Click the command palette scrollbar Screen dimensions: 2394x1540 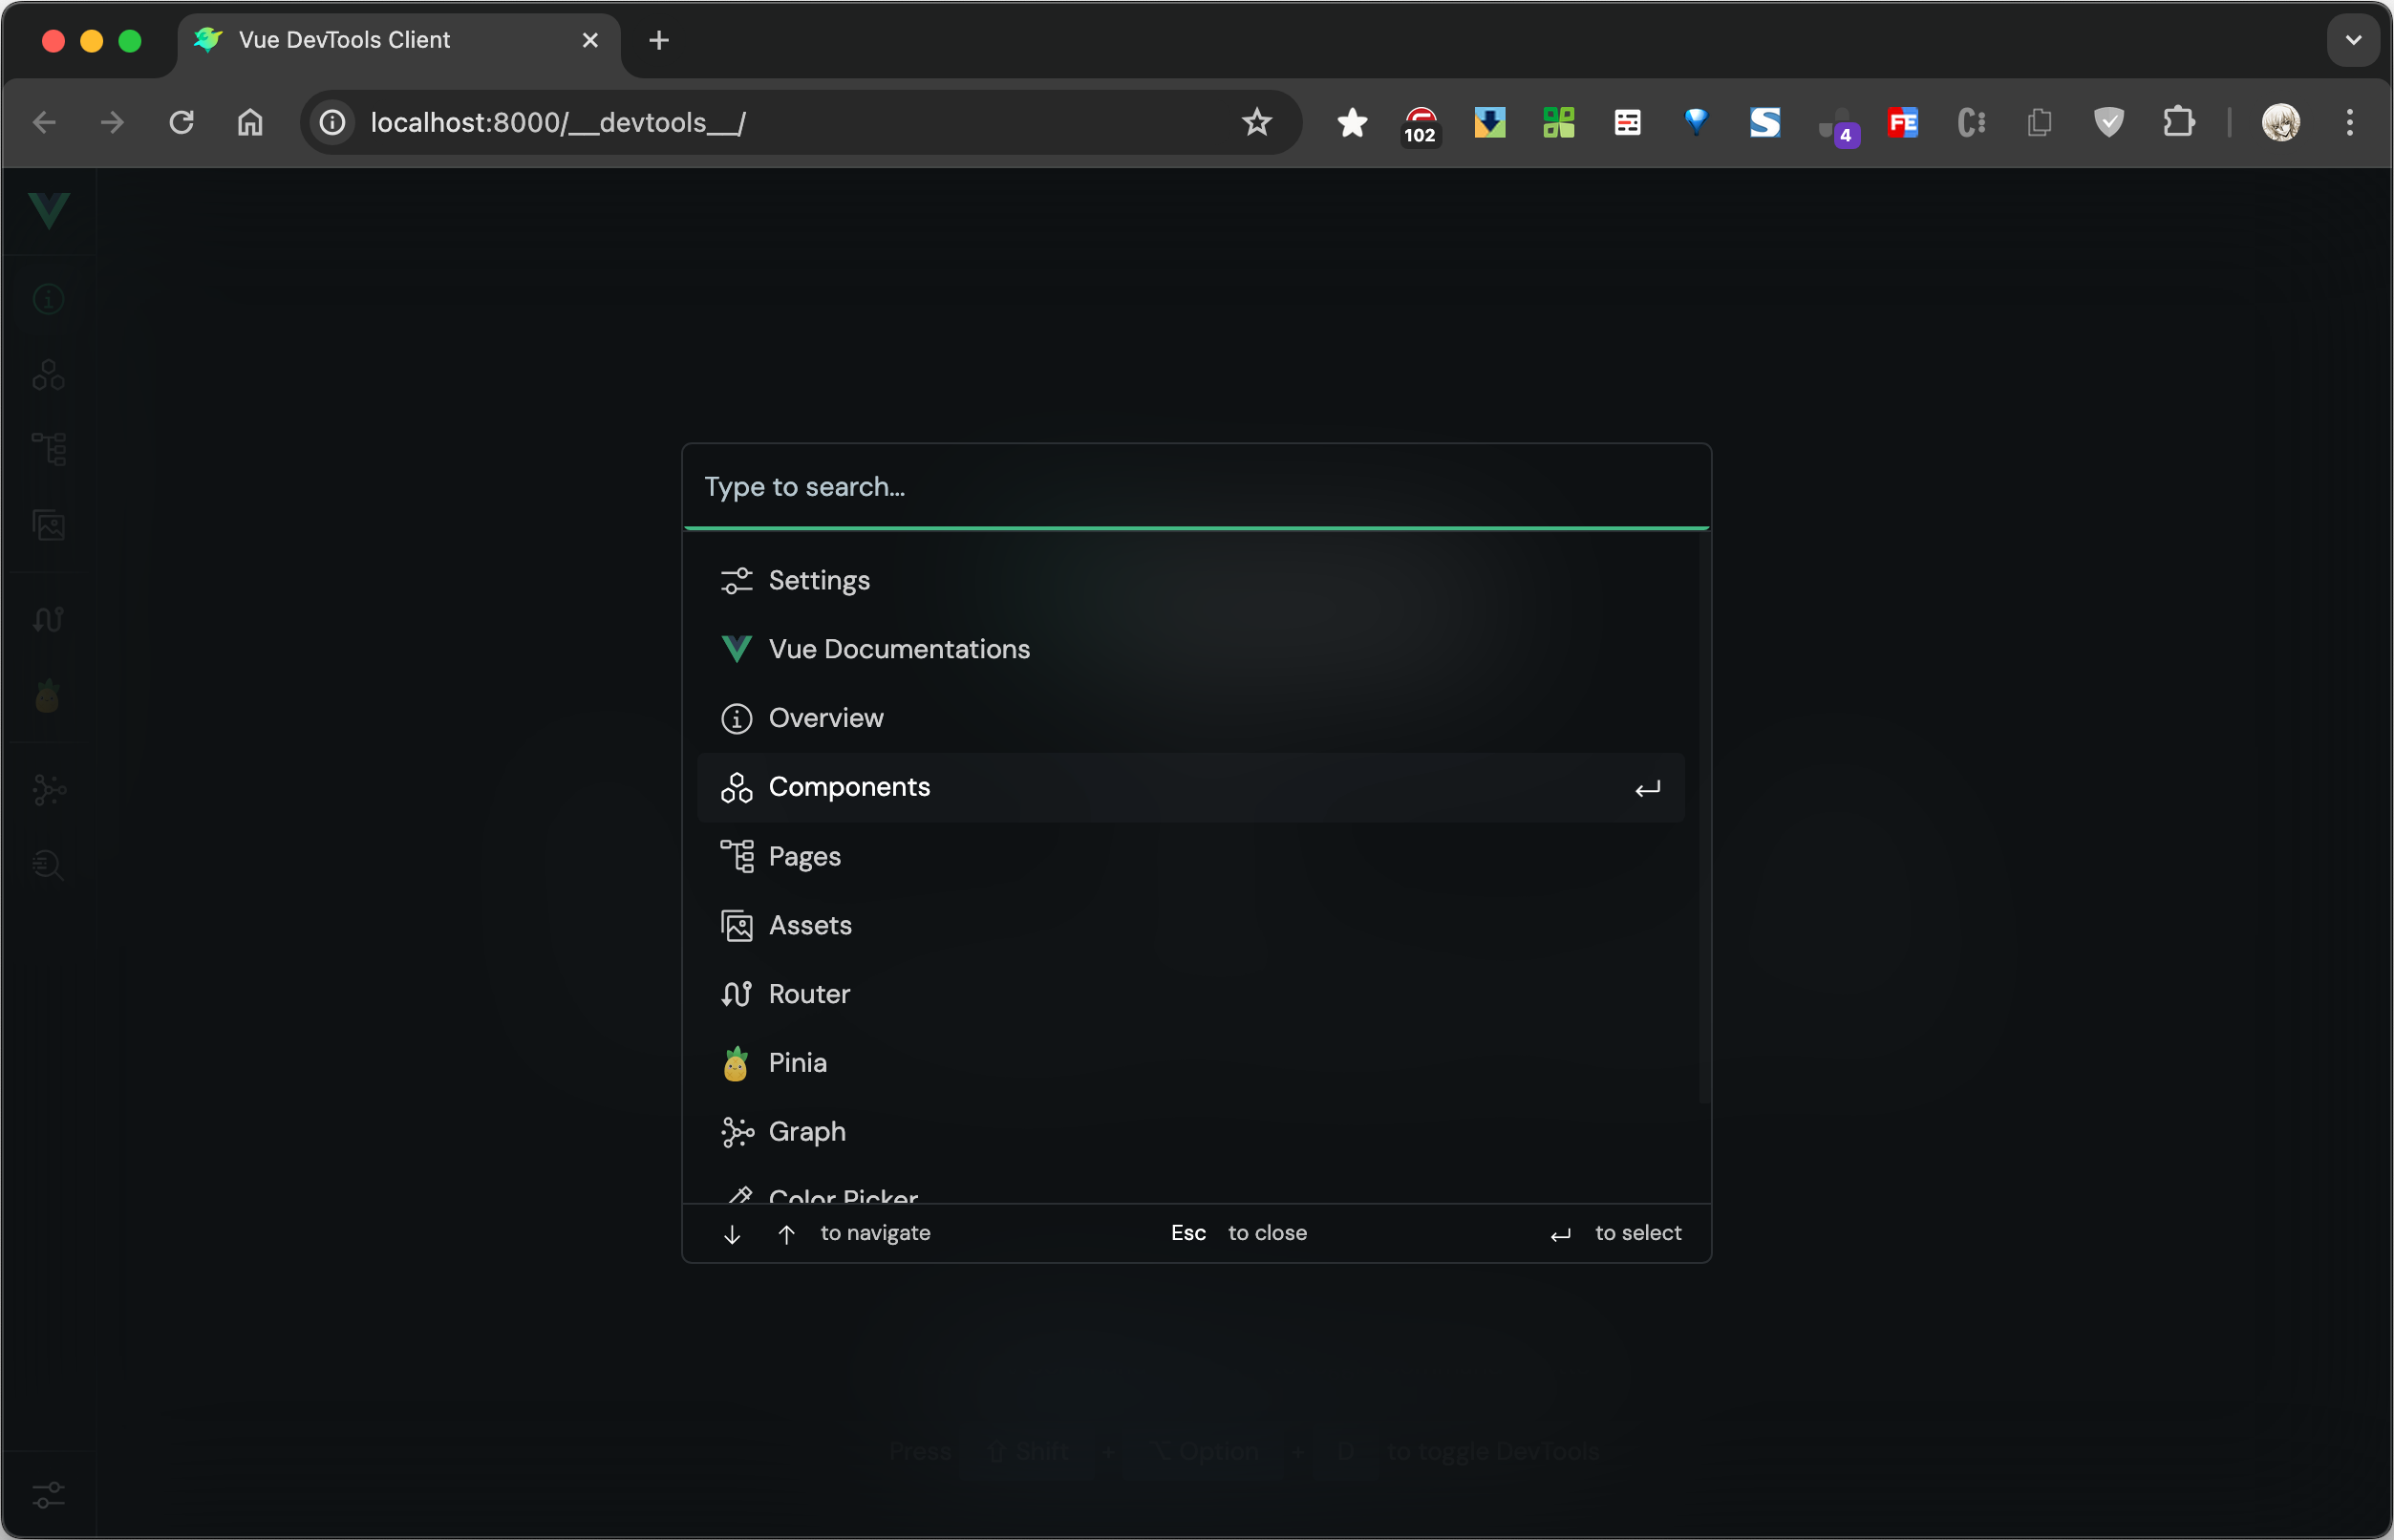click(x=1704, y=816)
